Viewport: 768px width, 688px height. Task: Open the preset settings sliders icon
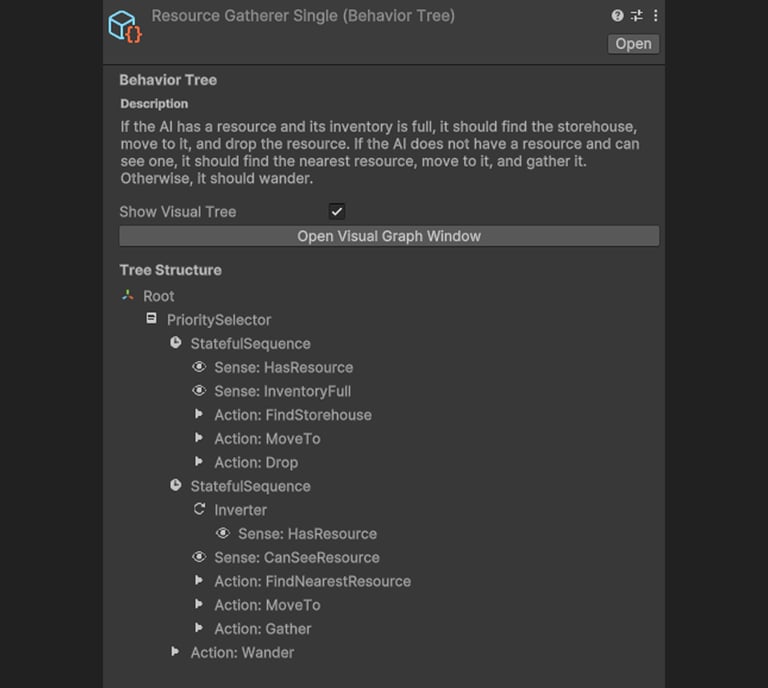(x=636, y=16)
